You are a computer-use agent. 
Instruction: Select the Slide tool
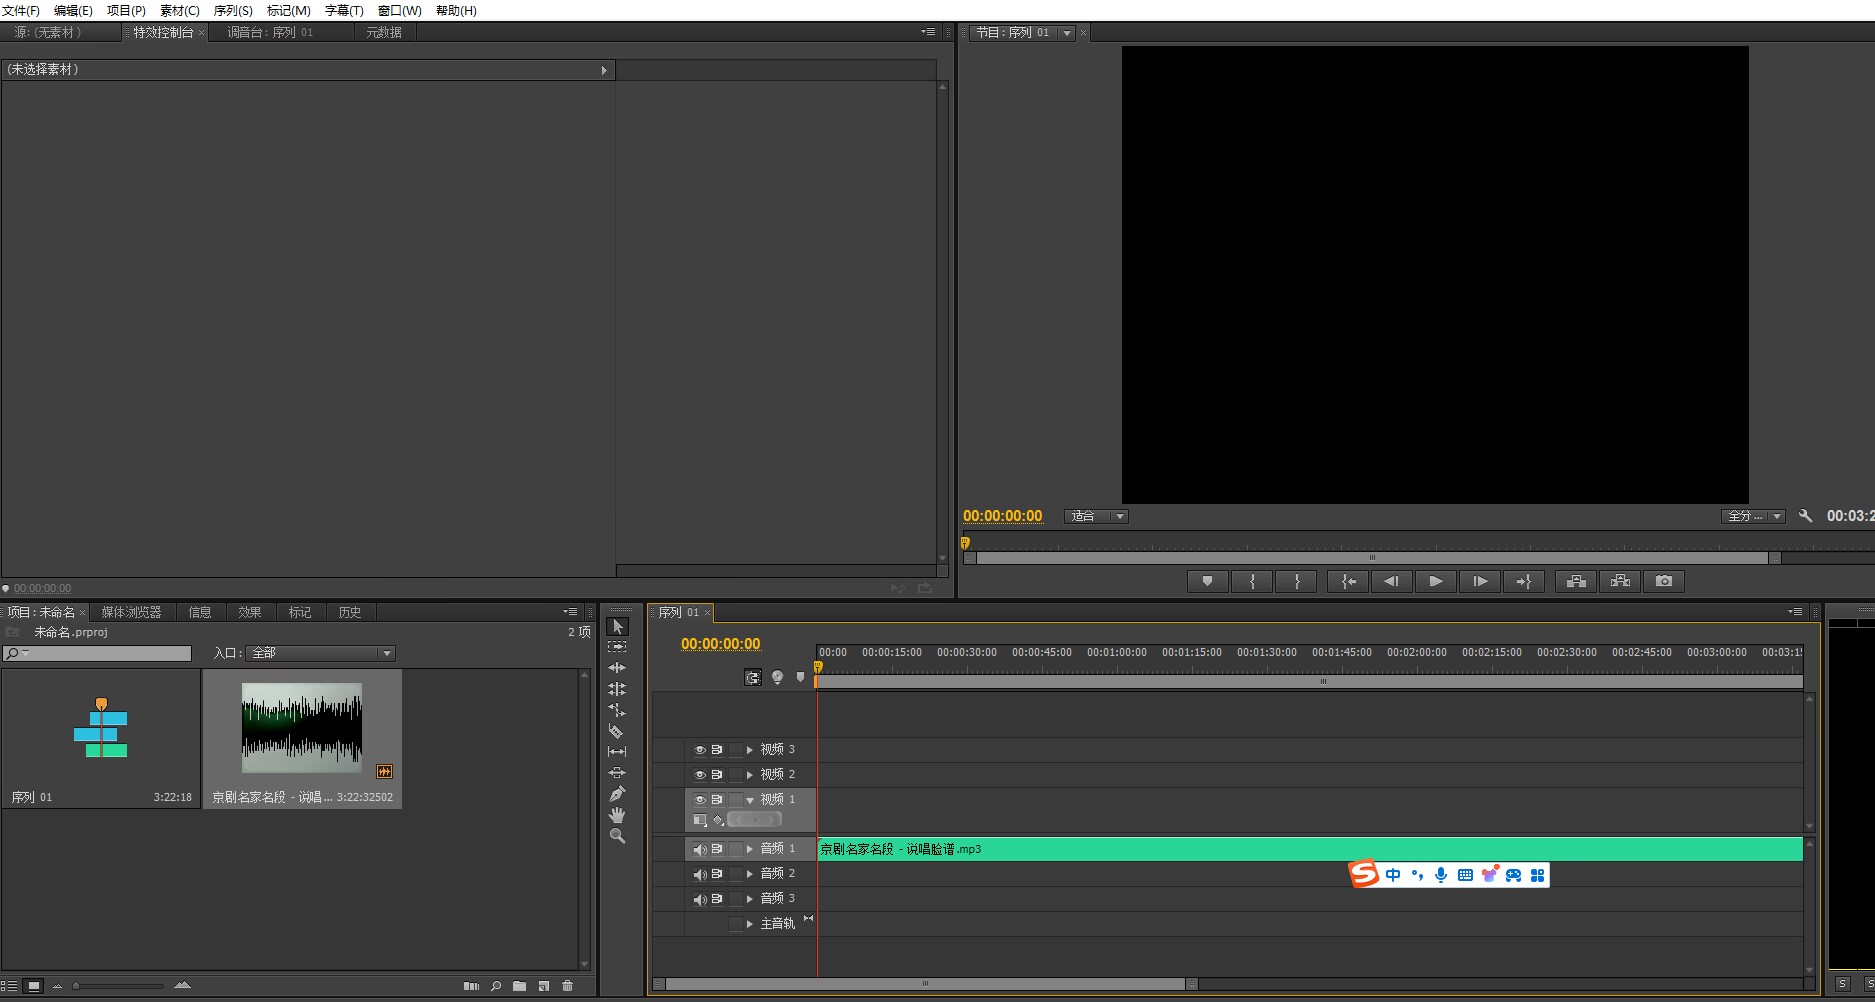(x=617, y=773)
